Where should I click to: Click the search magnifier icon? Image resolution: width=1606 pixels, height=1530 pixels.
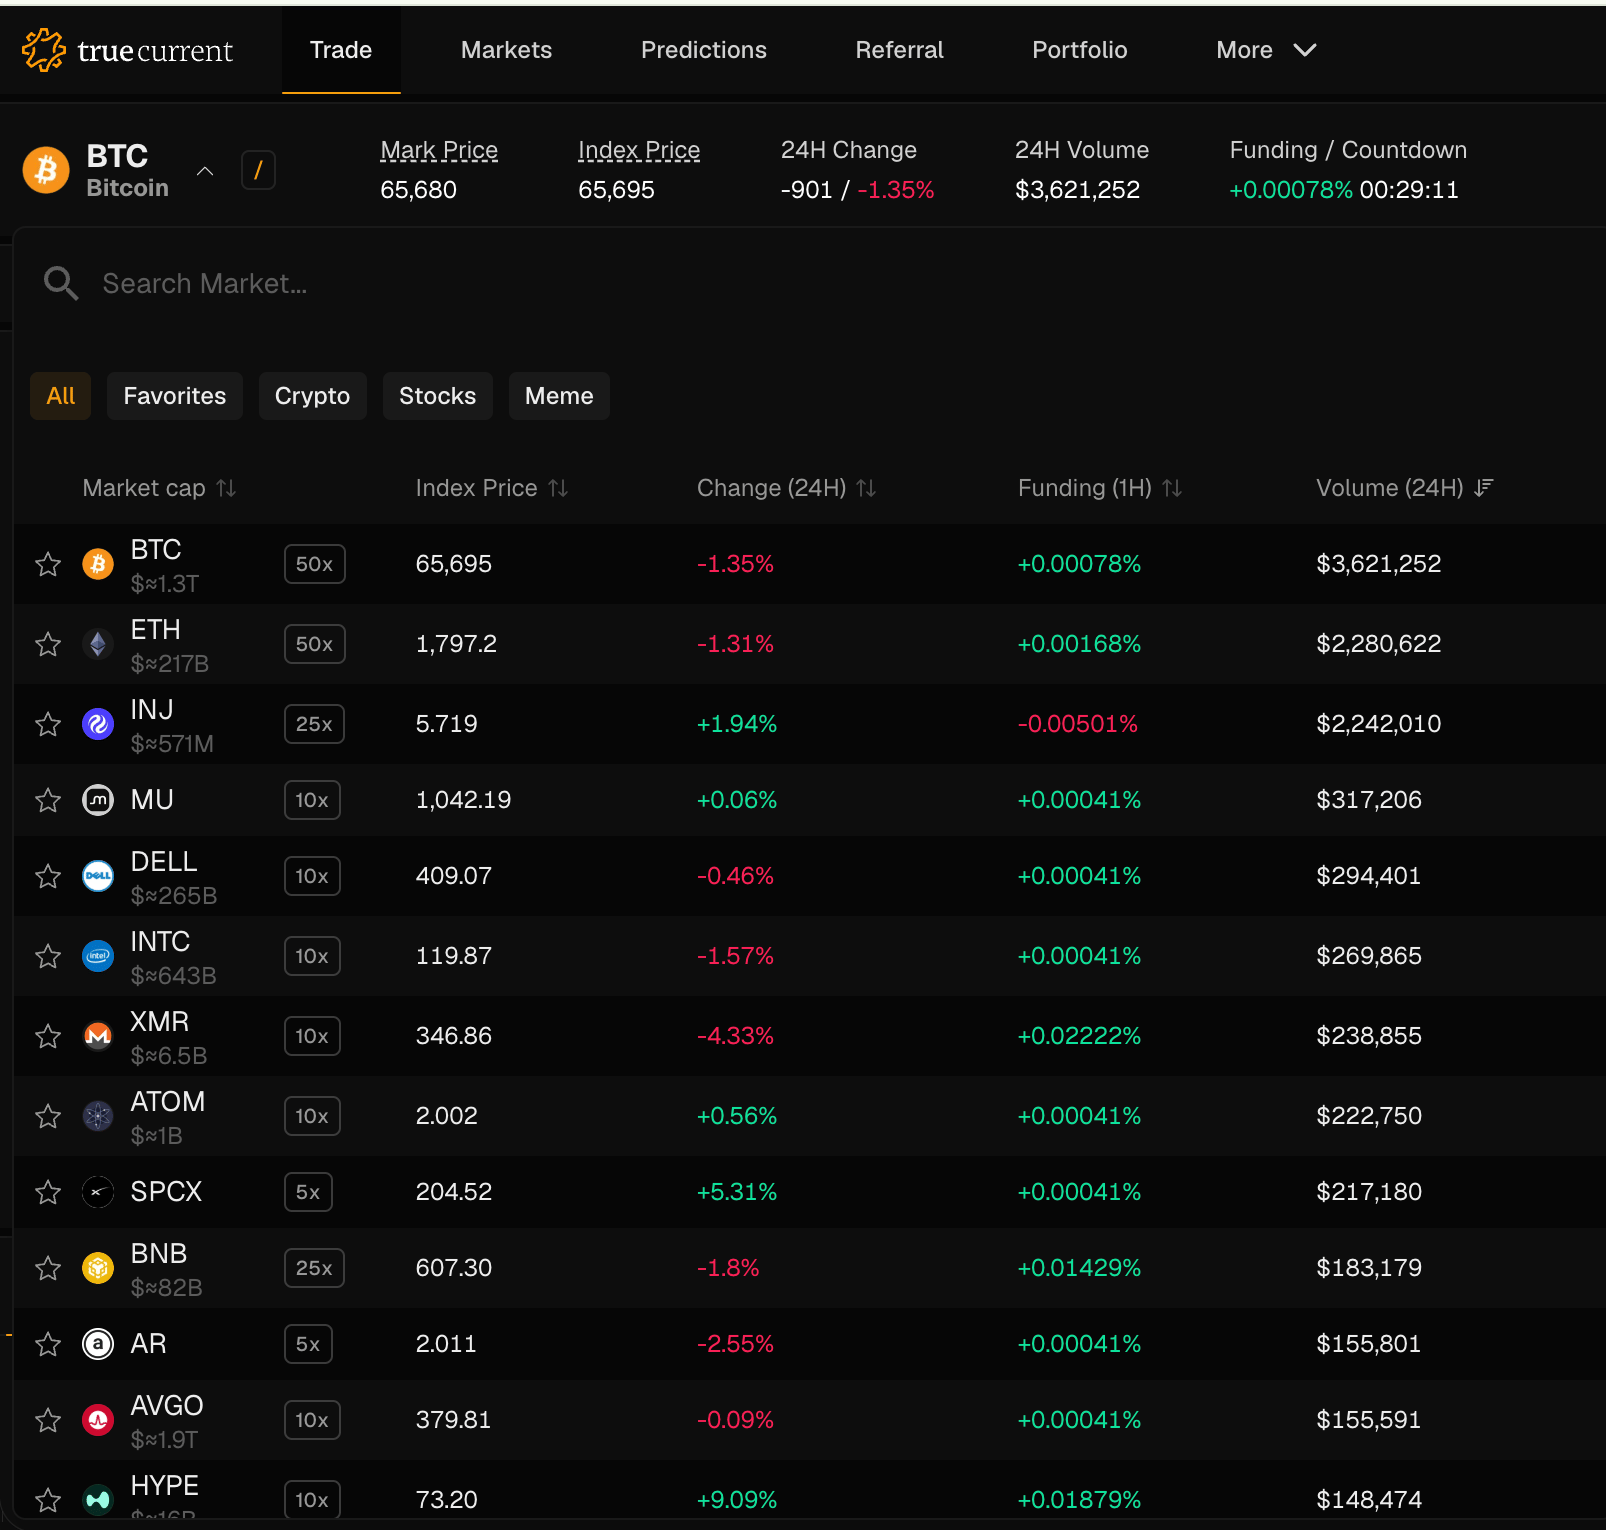pyautogui.click(x=61, y=283)
